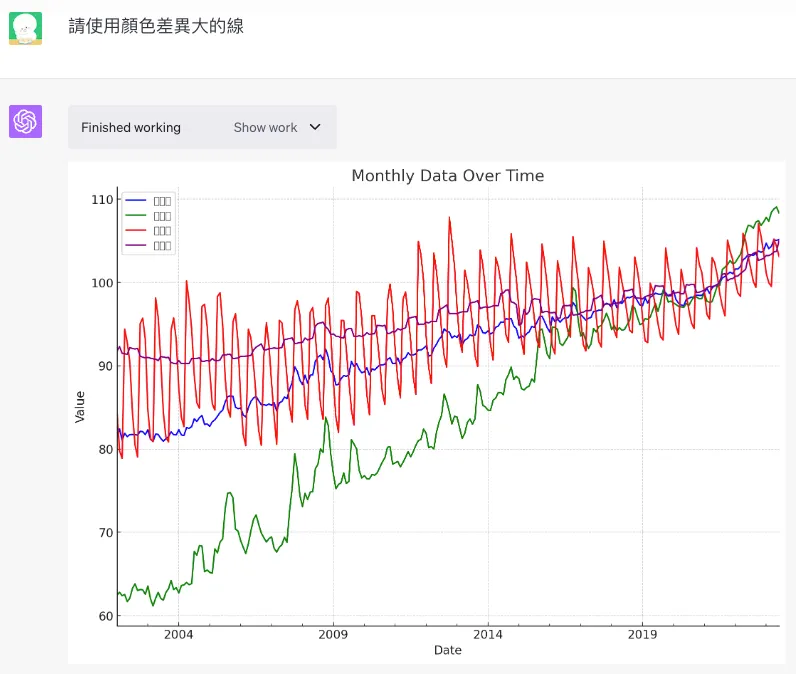Click the 70 y-axis tick label
The height and width of the screenshot is (674, 796).
click(106, 533)
